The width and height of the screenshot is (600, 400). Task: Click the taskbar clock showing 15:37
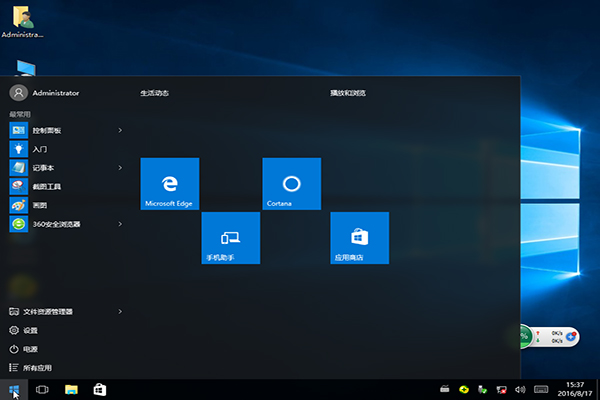point(574,389)
